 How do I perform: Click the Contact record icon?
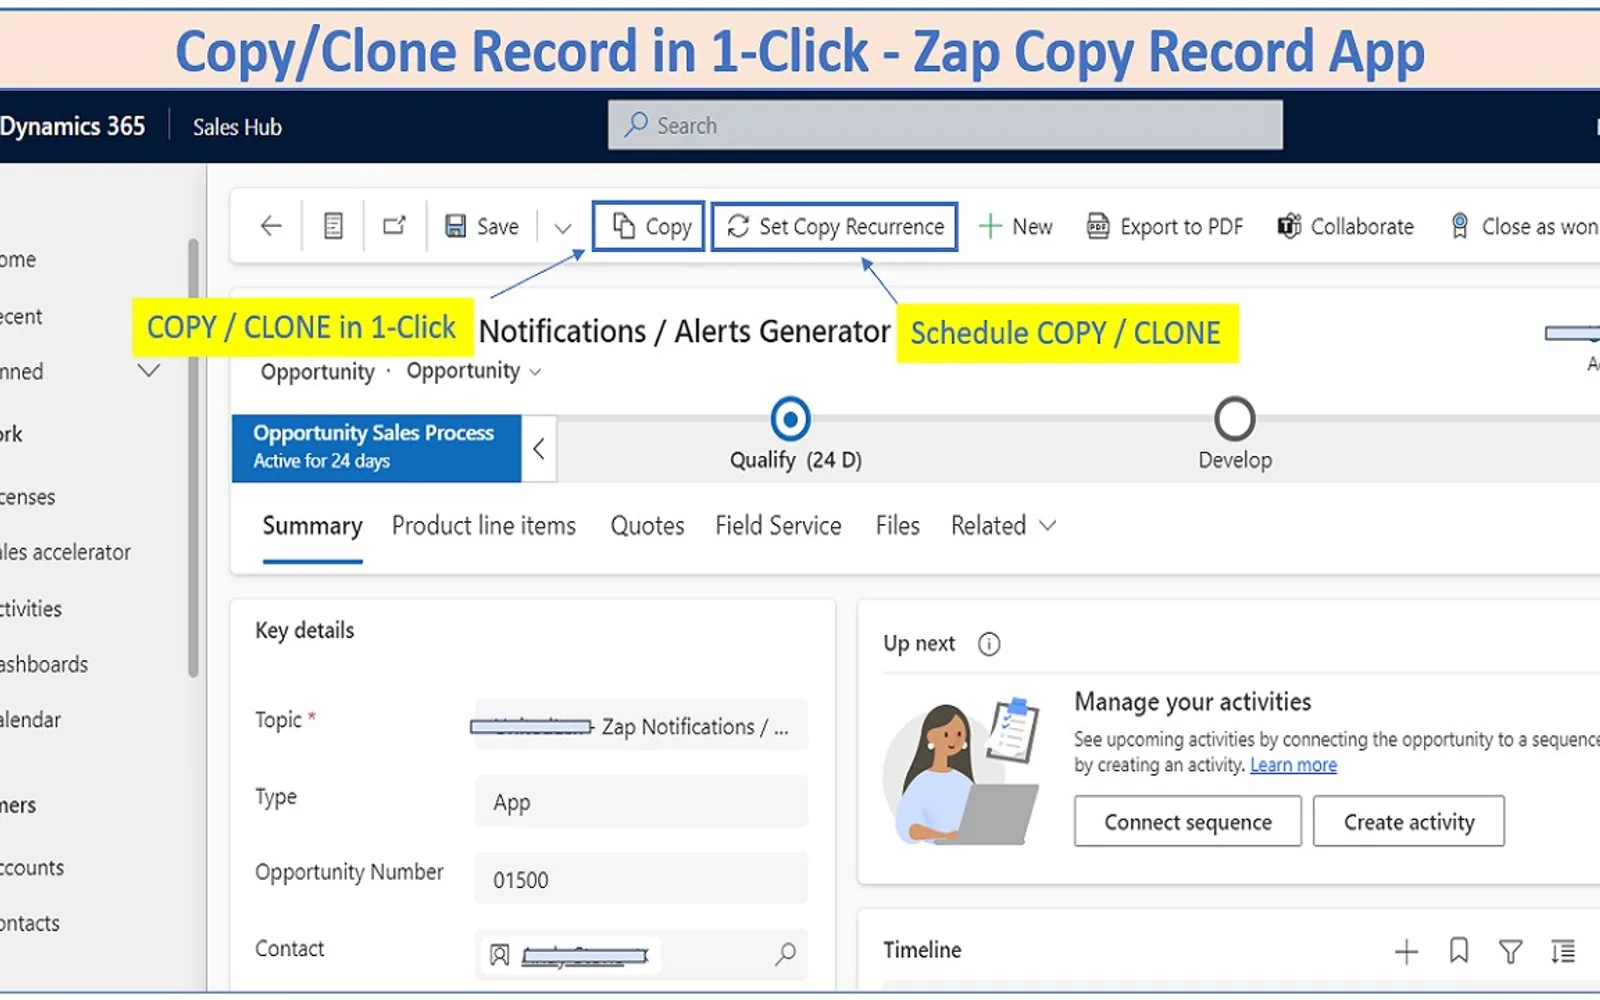click(499, 955)
